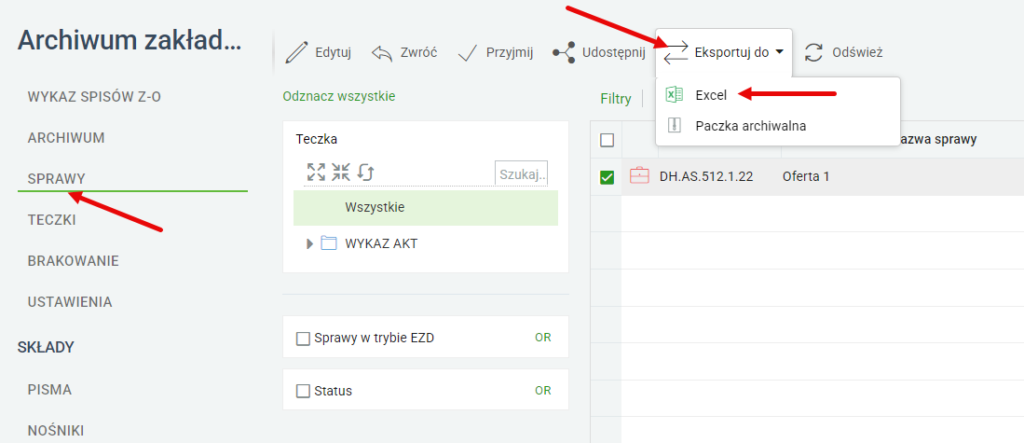Click the Oferta 1 case name cell
The width and height of the screenshot is (1024, 443).
(x=806, y=176)
